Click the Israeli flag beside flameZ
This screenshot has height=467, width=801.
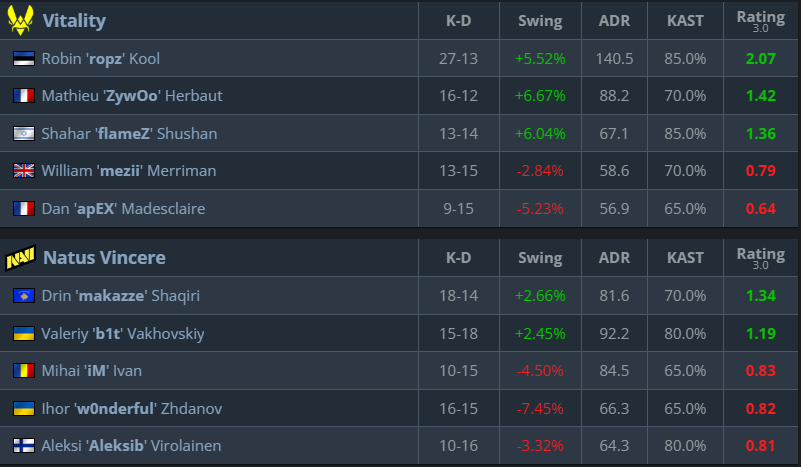tap(23, 134)
